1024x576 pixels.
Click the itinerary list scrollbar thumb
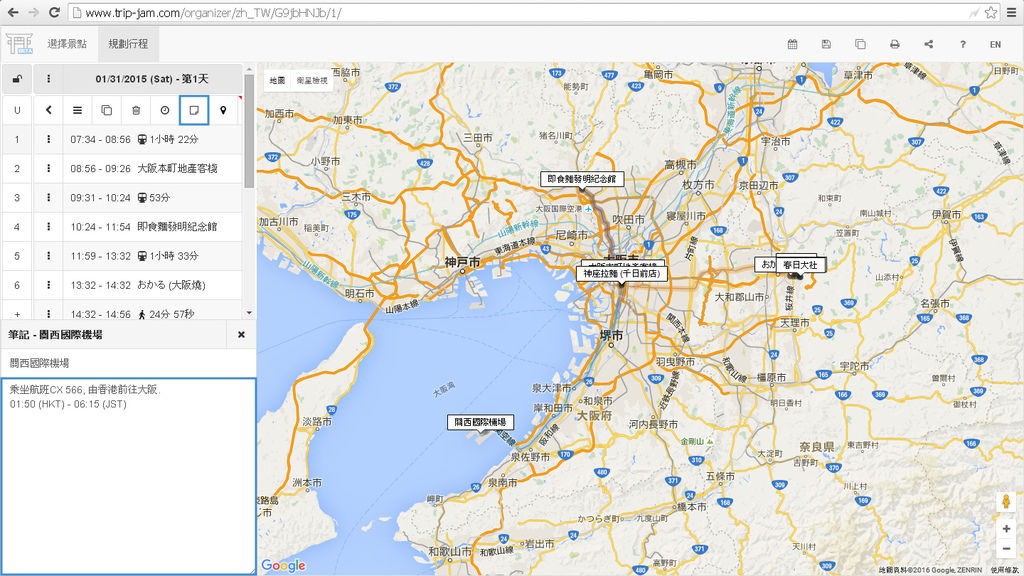(x=249, y=131)
